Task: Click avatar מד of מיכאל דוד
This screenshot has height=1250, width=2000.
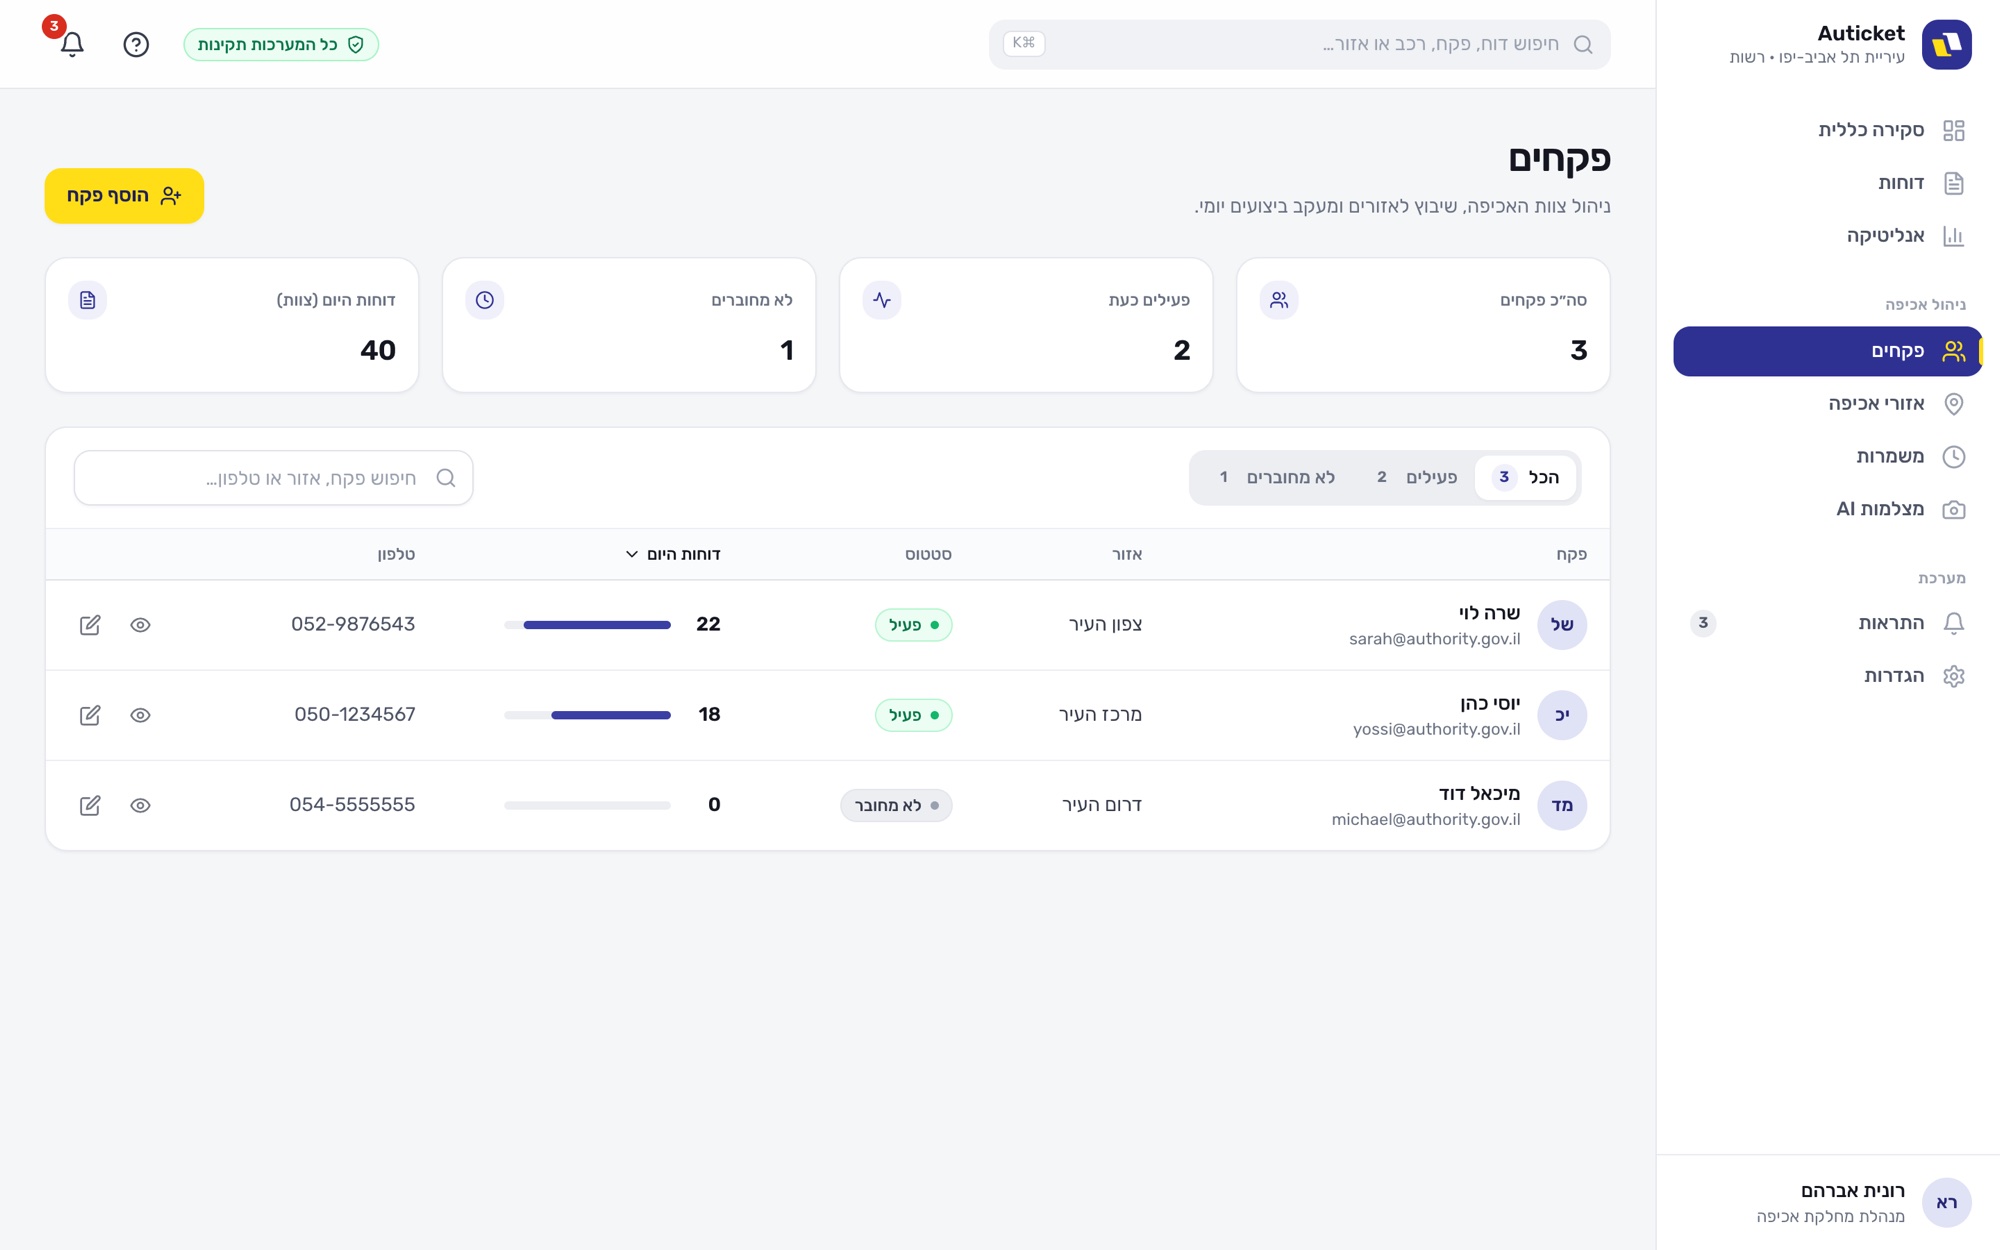Action: pos(1562,805)
